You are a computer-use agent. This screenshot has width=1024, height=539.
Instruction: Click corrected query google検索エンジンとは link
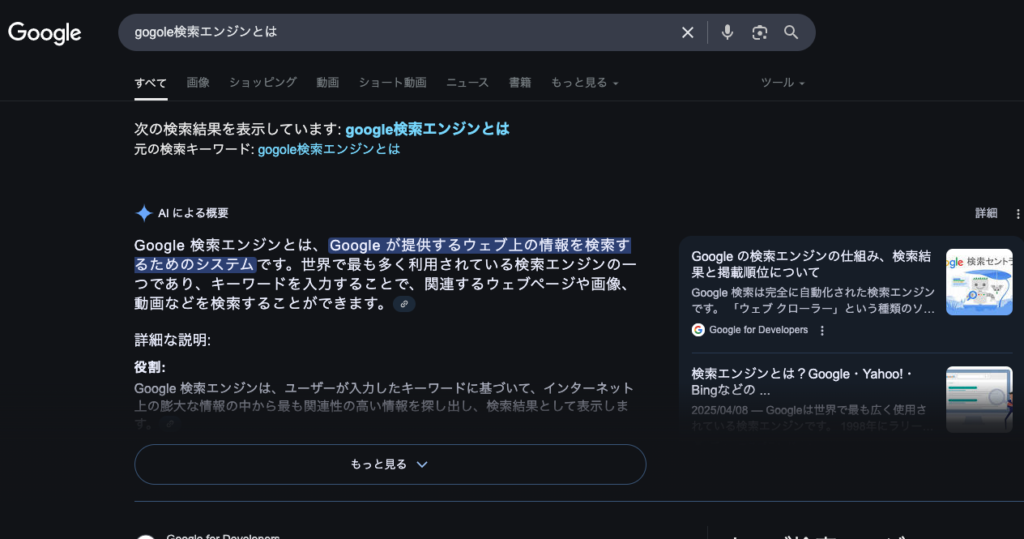427,129
